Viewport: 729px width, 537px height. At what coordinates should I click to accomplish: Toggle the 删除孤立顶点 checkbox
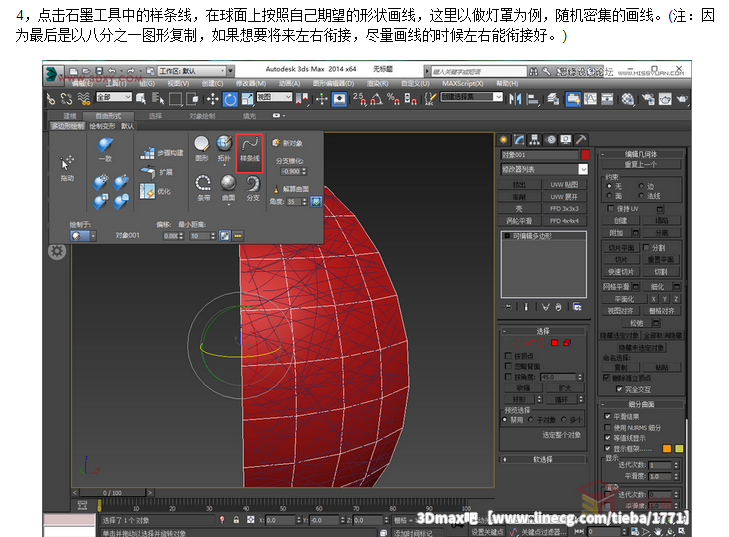606,378
